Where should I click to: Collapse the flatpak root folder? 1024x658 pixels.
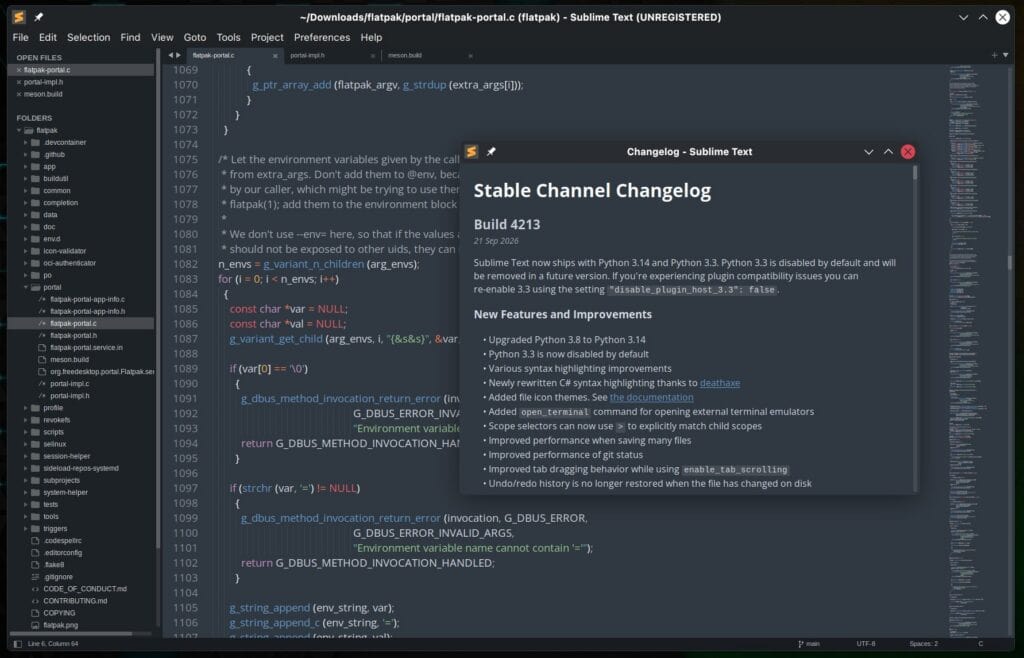click(19, 131)
